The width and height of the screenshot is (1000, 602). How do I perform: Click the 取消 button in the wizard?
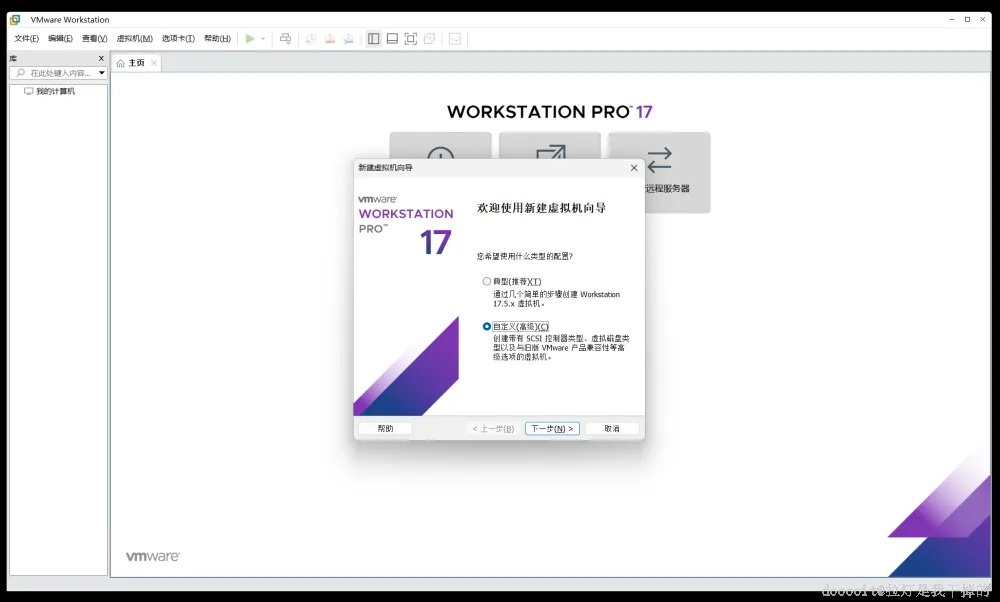point(612,429)
